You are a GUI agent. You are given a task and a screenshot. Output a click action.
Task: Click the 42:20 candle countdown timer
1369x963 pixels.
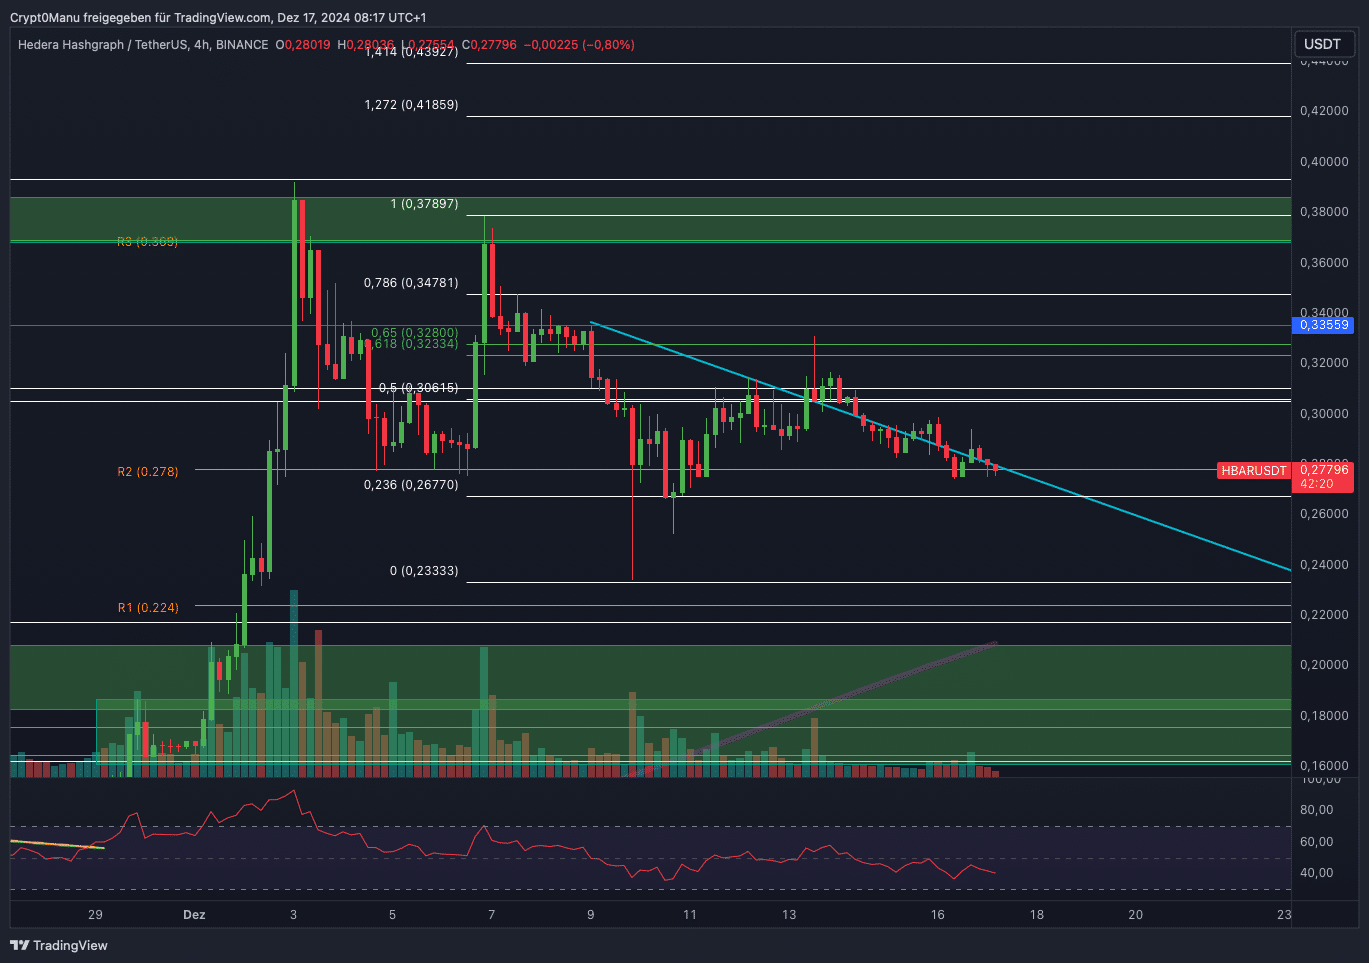1316,484
